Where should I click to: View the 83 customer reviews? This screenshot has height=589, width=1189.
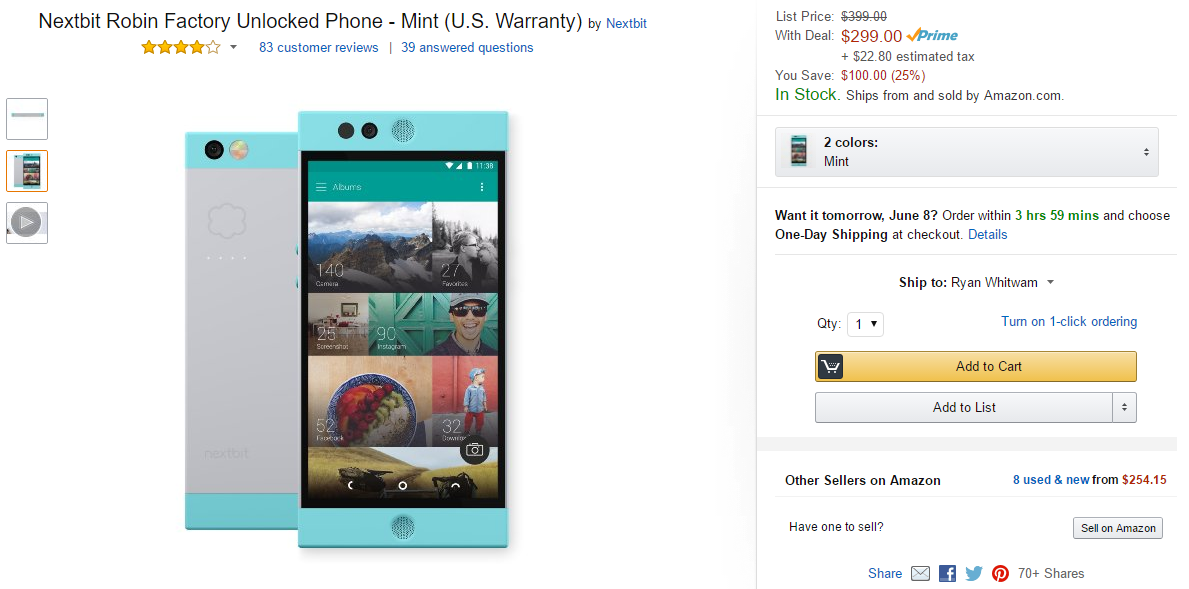pos(318,46)
